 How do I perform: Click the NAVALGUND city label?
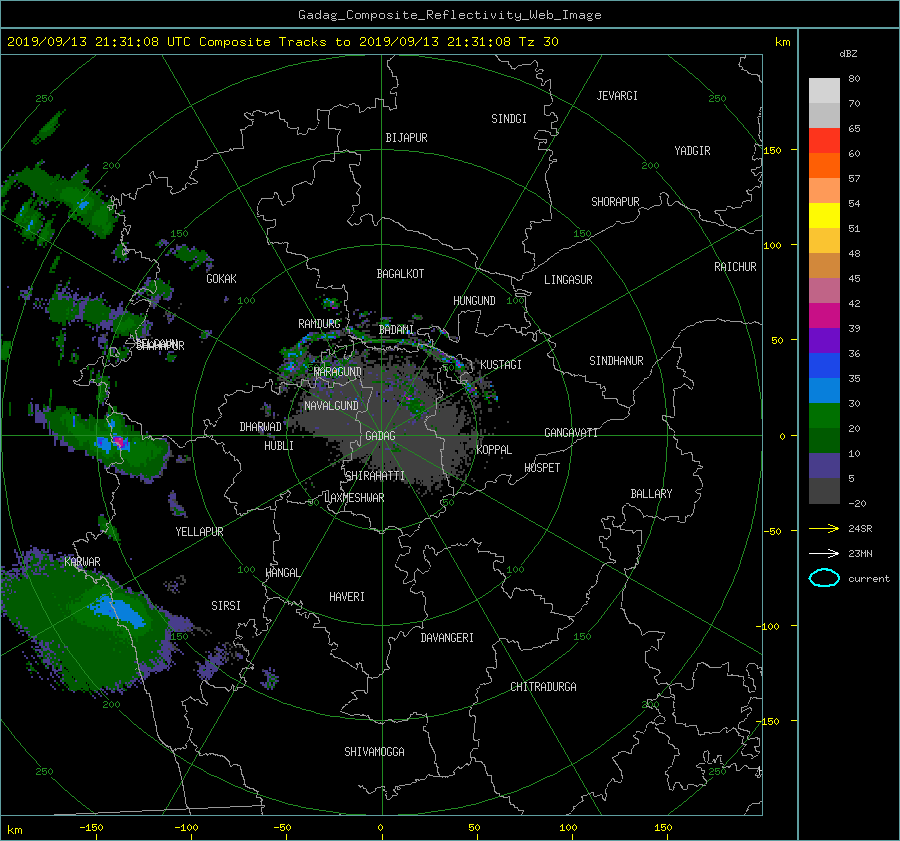click(x=331, y=406)
